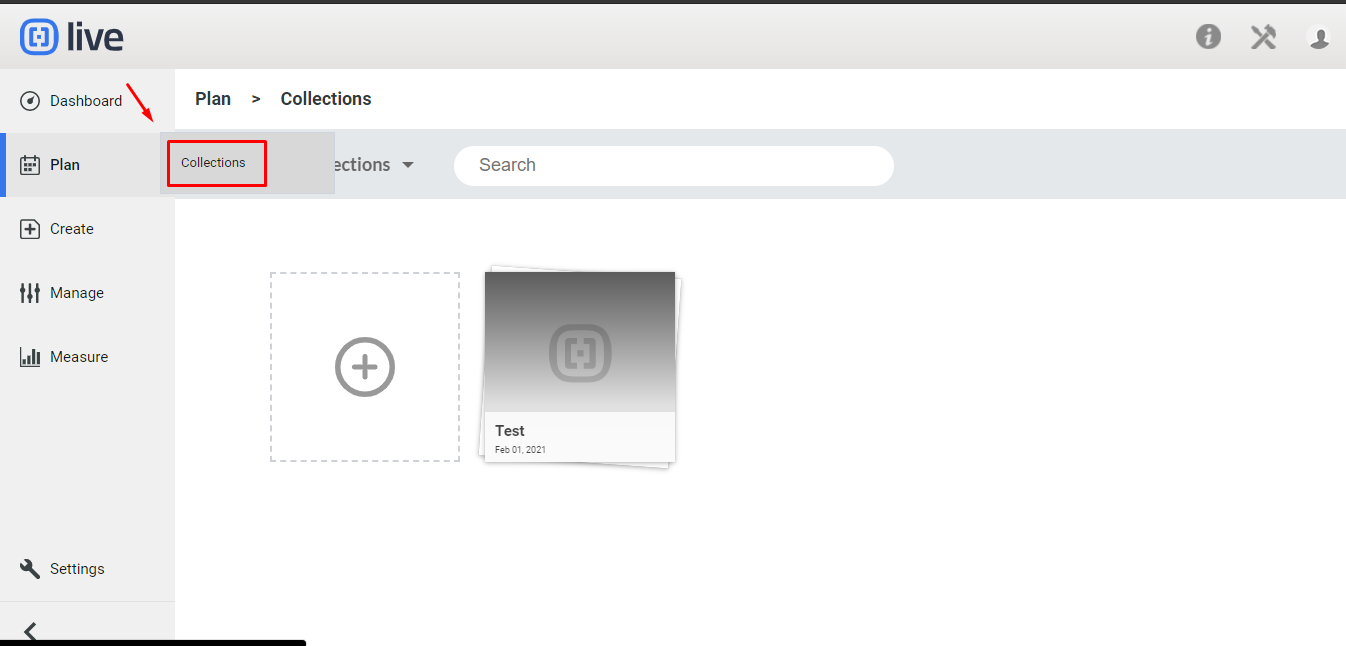The image size is (1346, 646).
Task: Open the info icon in header
Action: pos(1208,37)
